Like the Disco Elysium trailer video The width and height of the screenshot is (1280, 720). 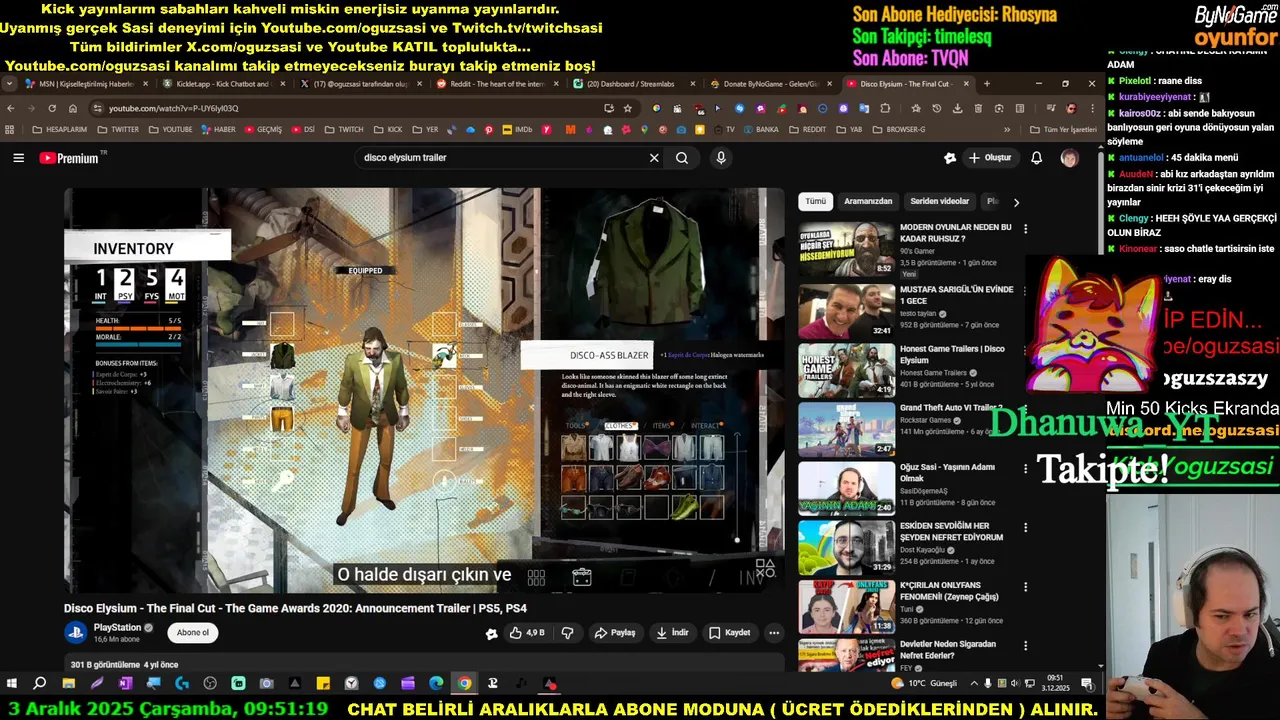(x=527, y=633)
